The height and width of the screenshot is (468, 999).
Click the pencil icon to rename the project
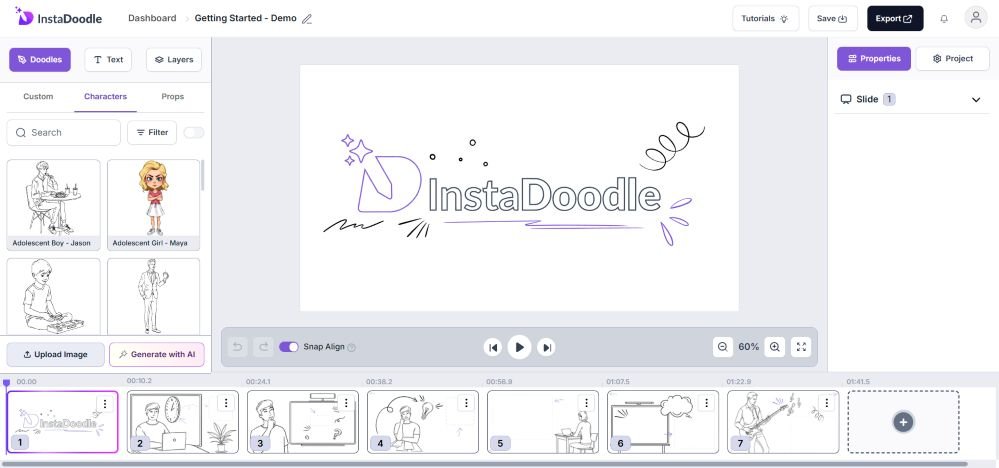tap(307, 19)
